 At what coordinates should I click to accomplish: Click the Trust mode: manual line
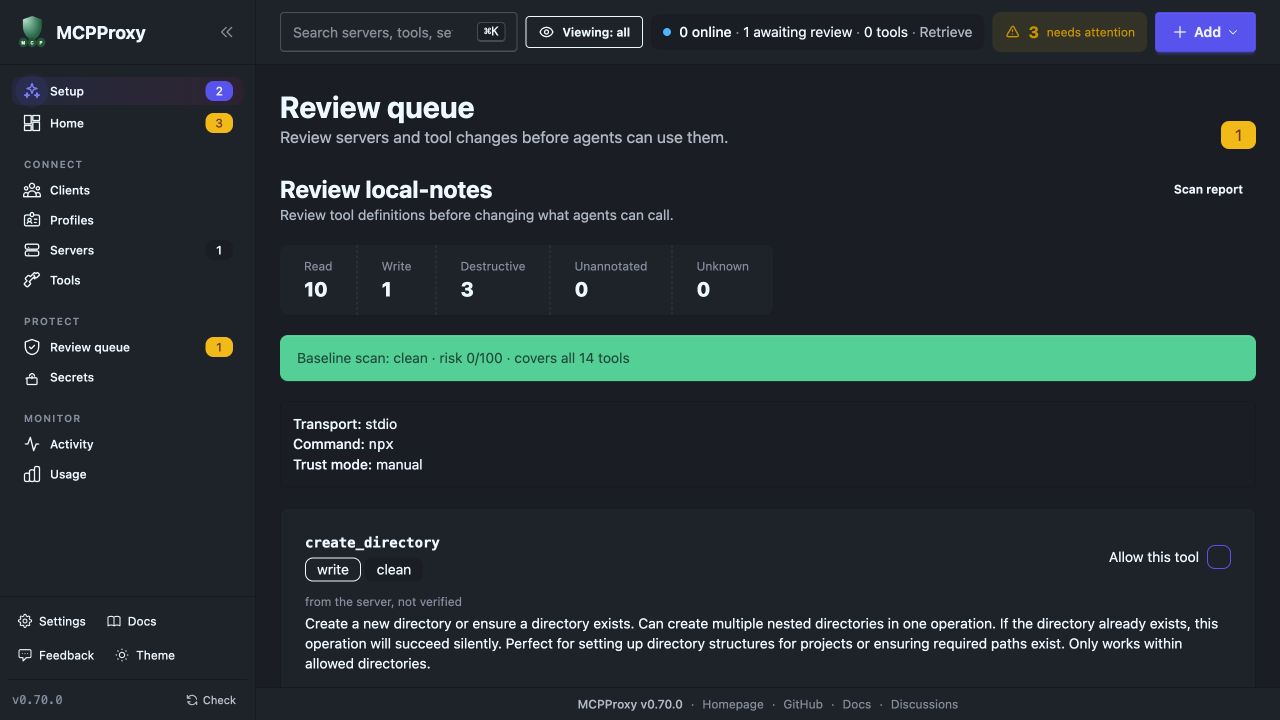[358, 464]
